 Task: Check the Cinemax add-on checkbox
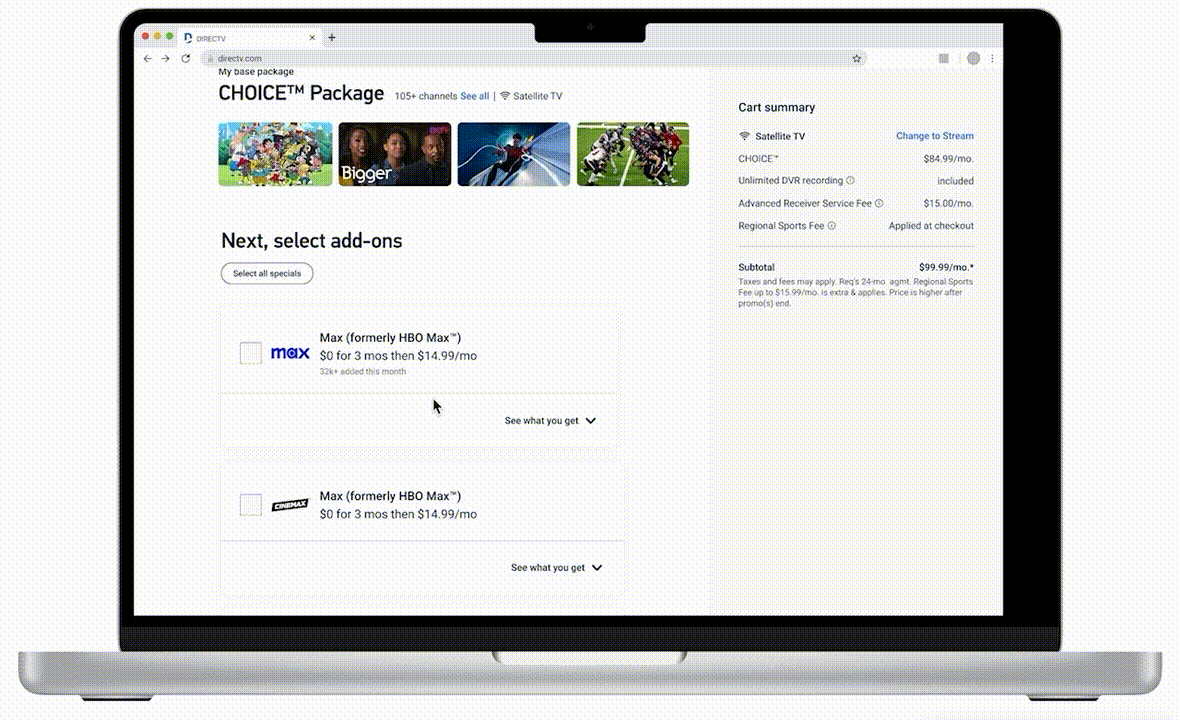coord(251,505)
